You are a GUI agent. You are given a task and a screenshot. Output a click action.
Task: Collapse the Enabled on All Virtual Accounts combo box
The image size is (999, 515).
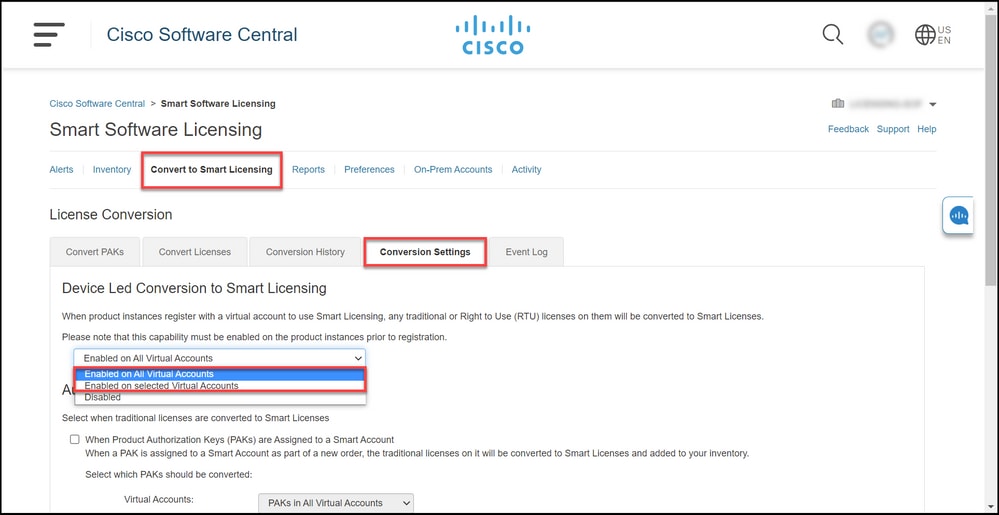219,358
